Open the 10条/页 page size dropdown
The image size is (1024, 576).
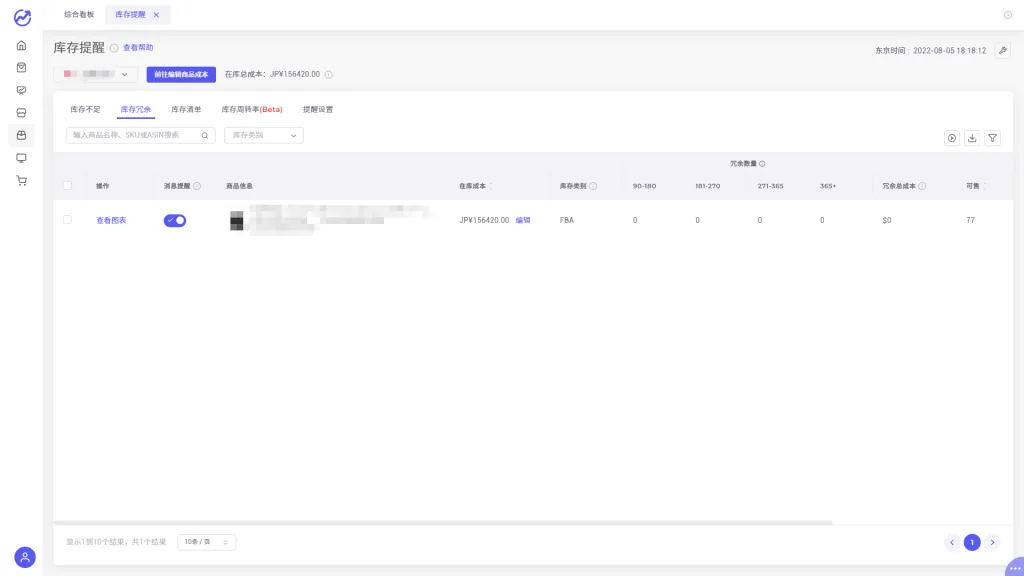tap(206, 542)
